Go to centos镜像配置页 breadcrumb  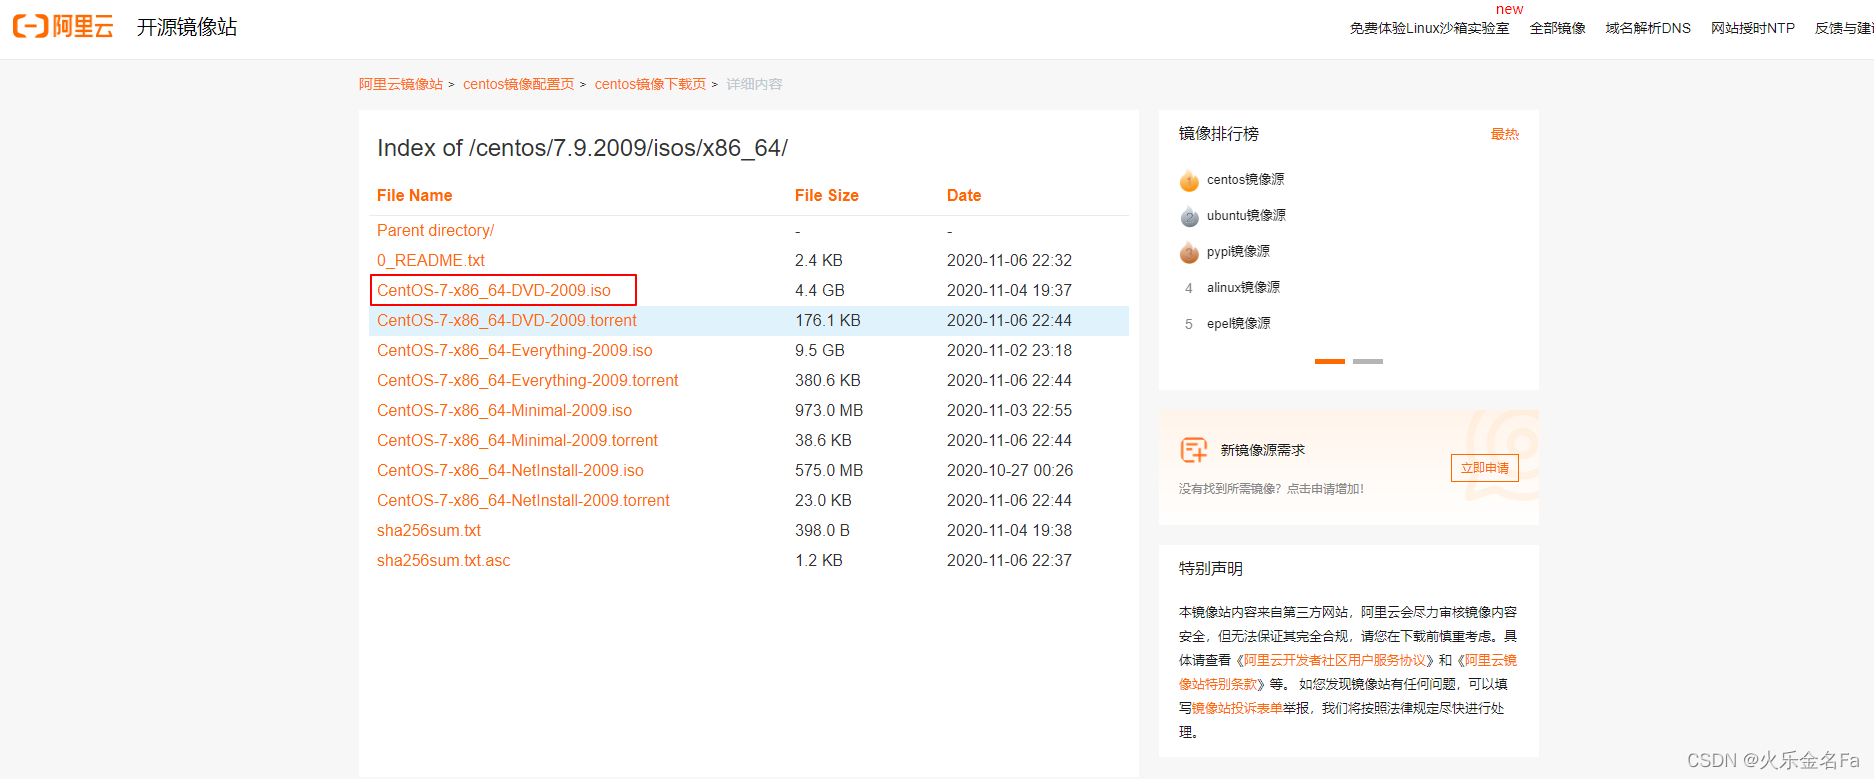pyautogui.click(x=519, y=84)
